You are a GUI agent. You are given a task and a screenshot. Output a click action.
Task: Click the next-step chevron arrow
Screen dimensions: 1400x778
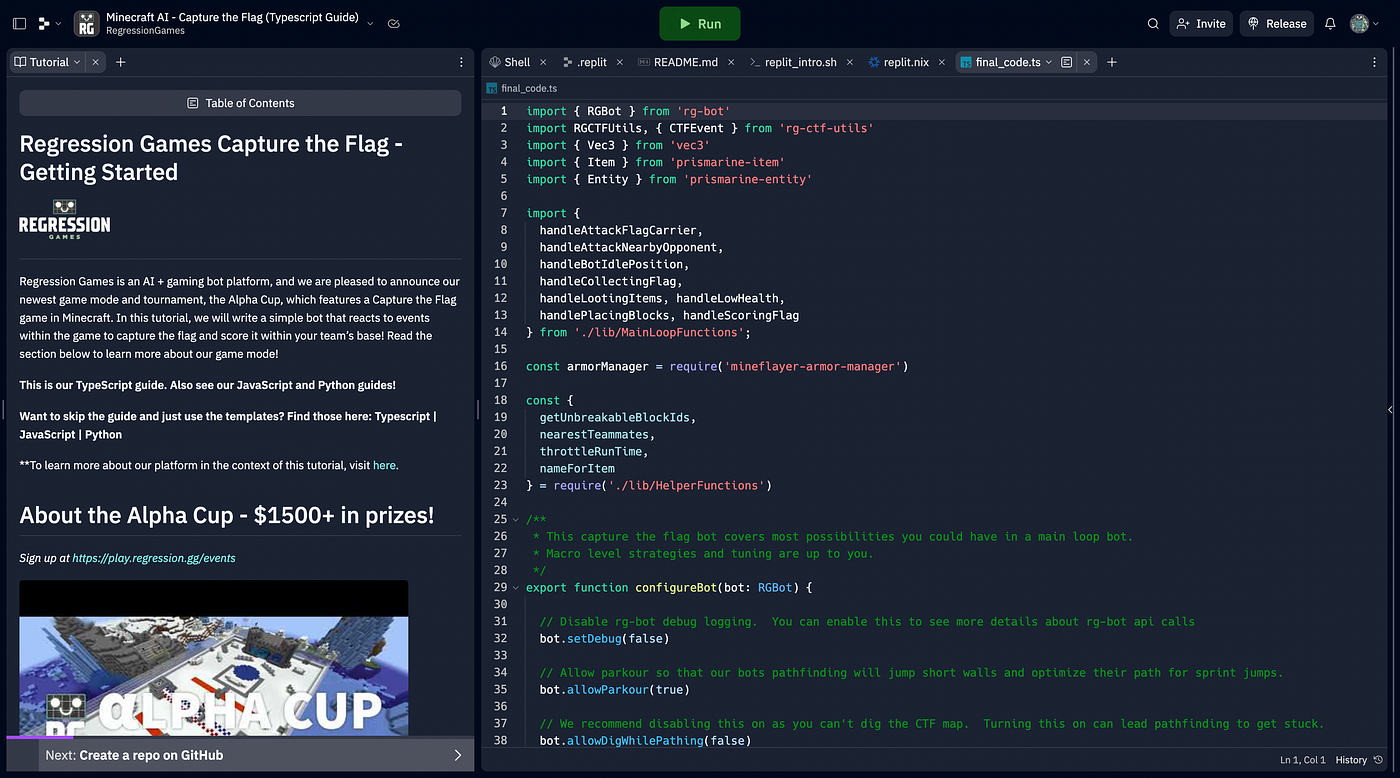(458, 755)
